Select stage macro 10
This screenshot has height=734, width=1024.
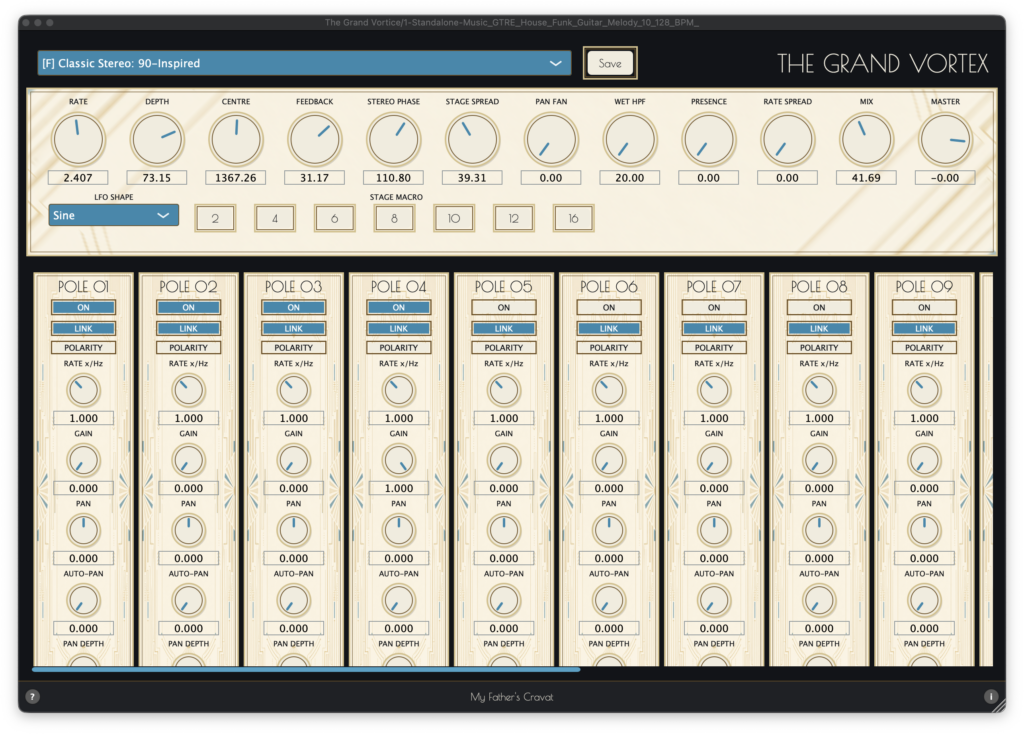coord(454,218)
